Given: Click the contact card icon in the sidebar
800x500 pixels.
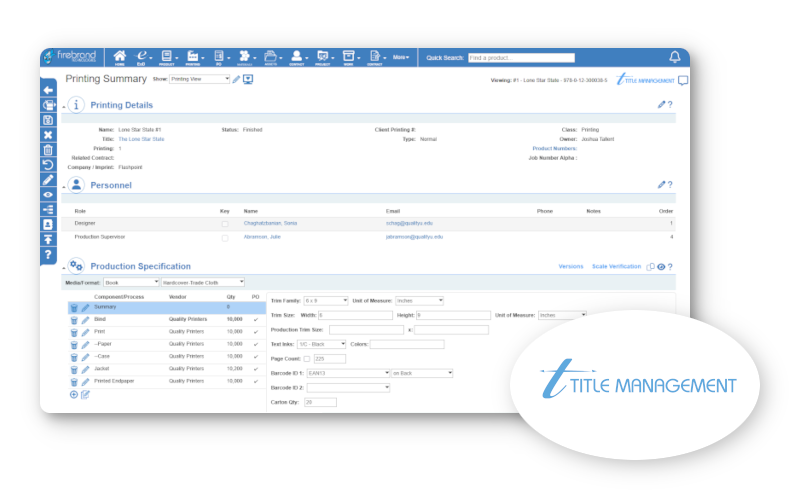Looking at the screenshot, I should pyautogui.click(x=48, y=224).
